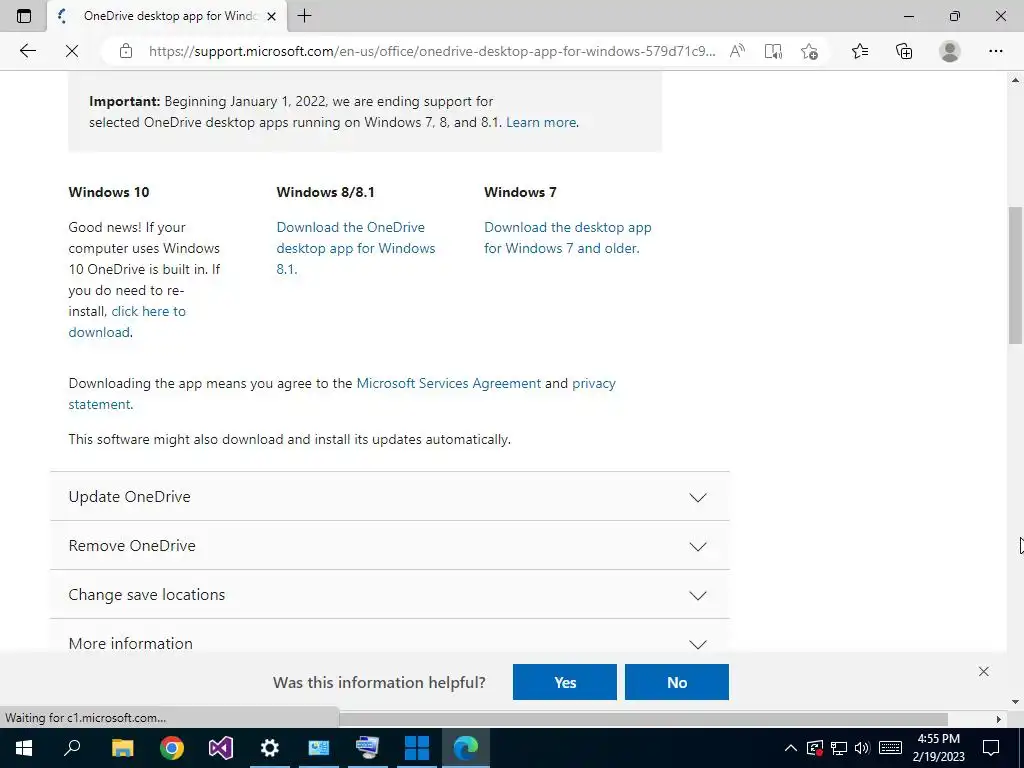Switch to Microsoft Edge taskbar icon
This screenshot has width=1024, height=768.
tap(466, 748)
